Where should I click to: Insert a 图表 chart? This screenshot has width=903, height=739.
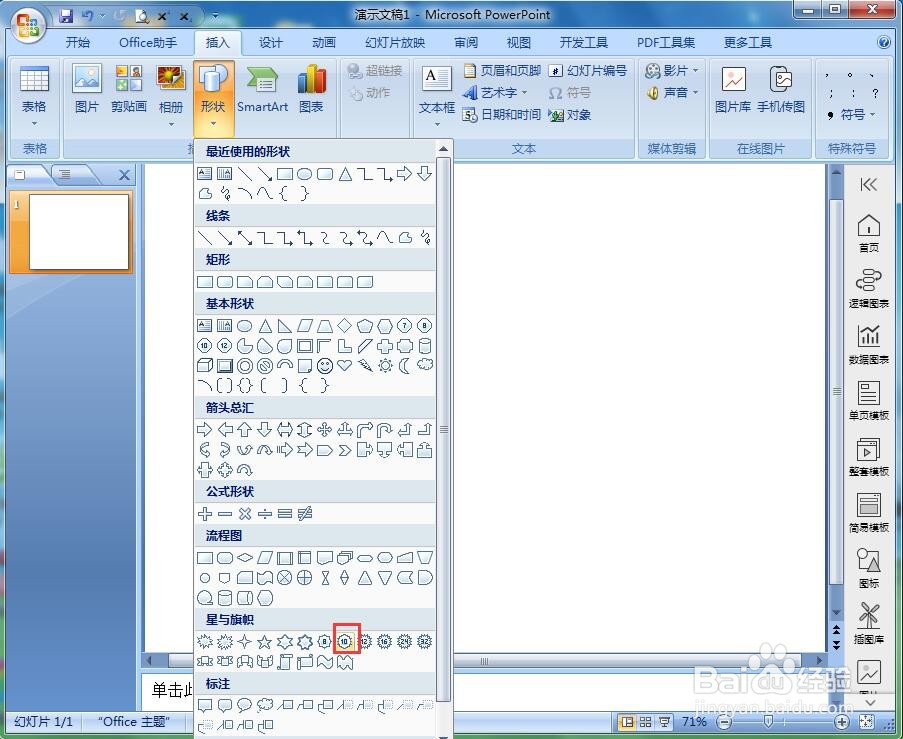(x=312, y=89)
